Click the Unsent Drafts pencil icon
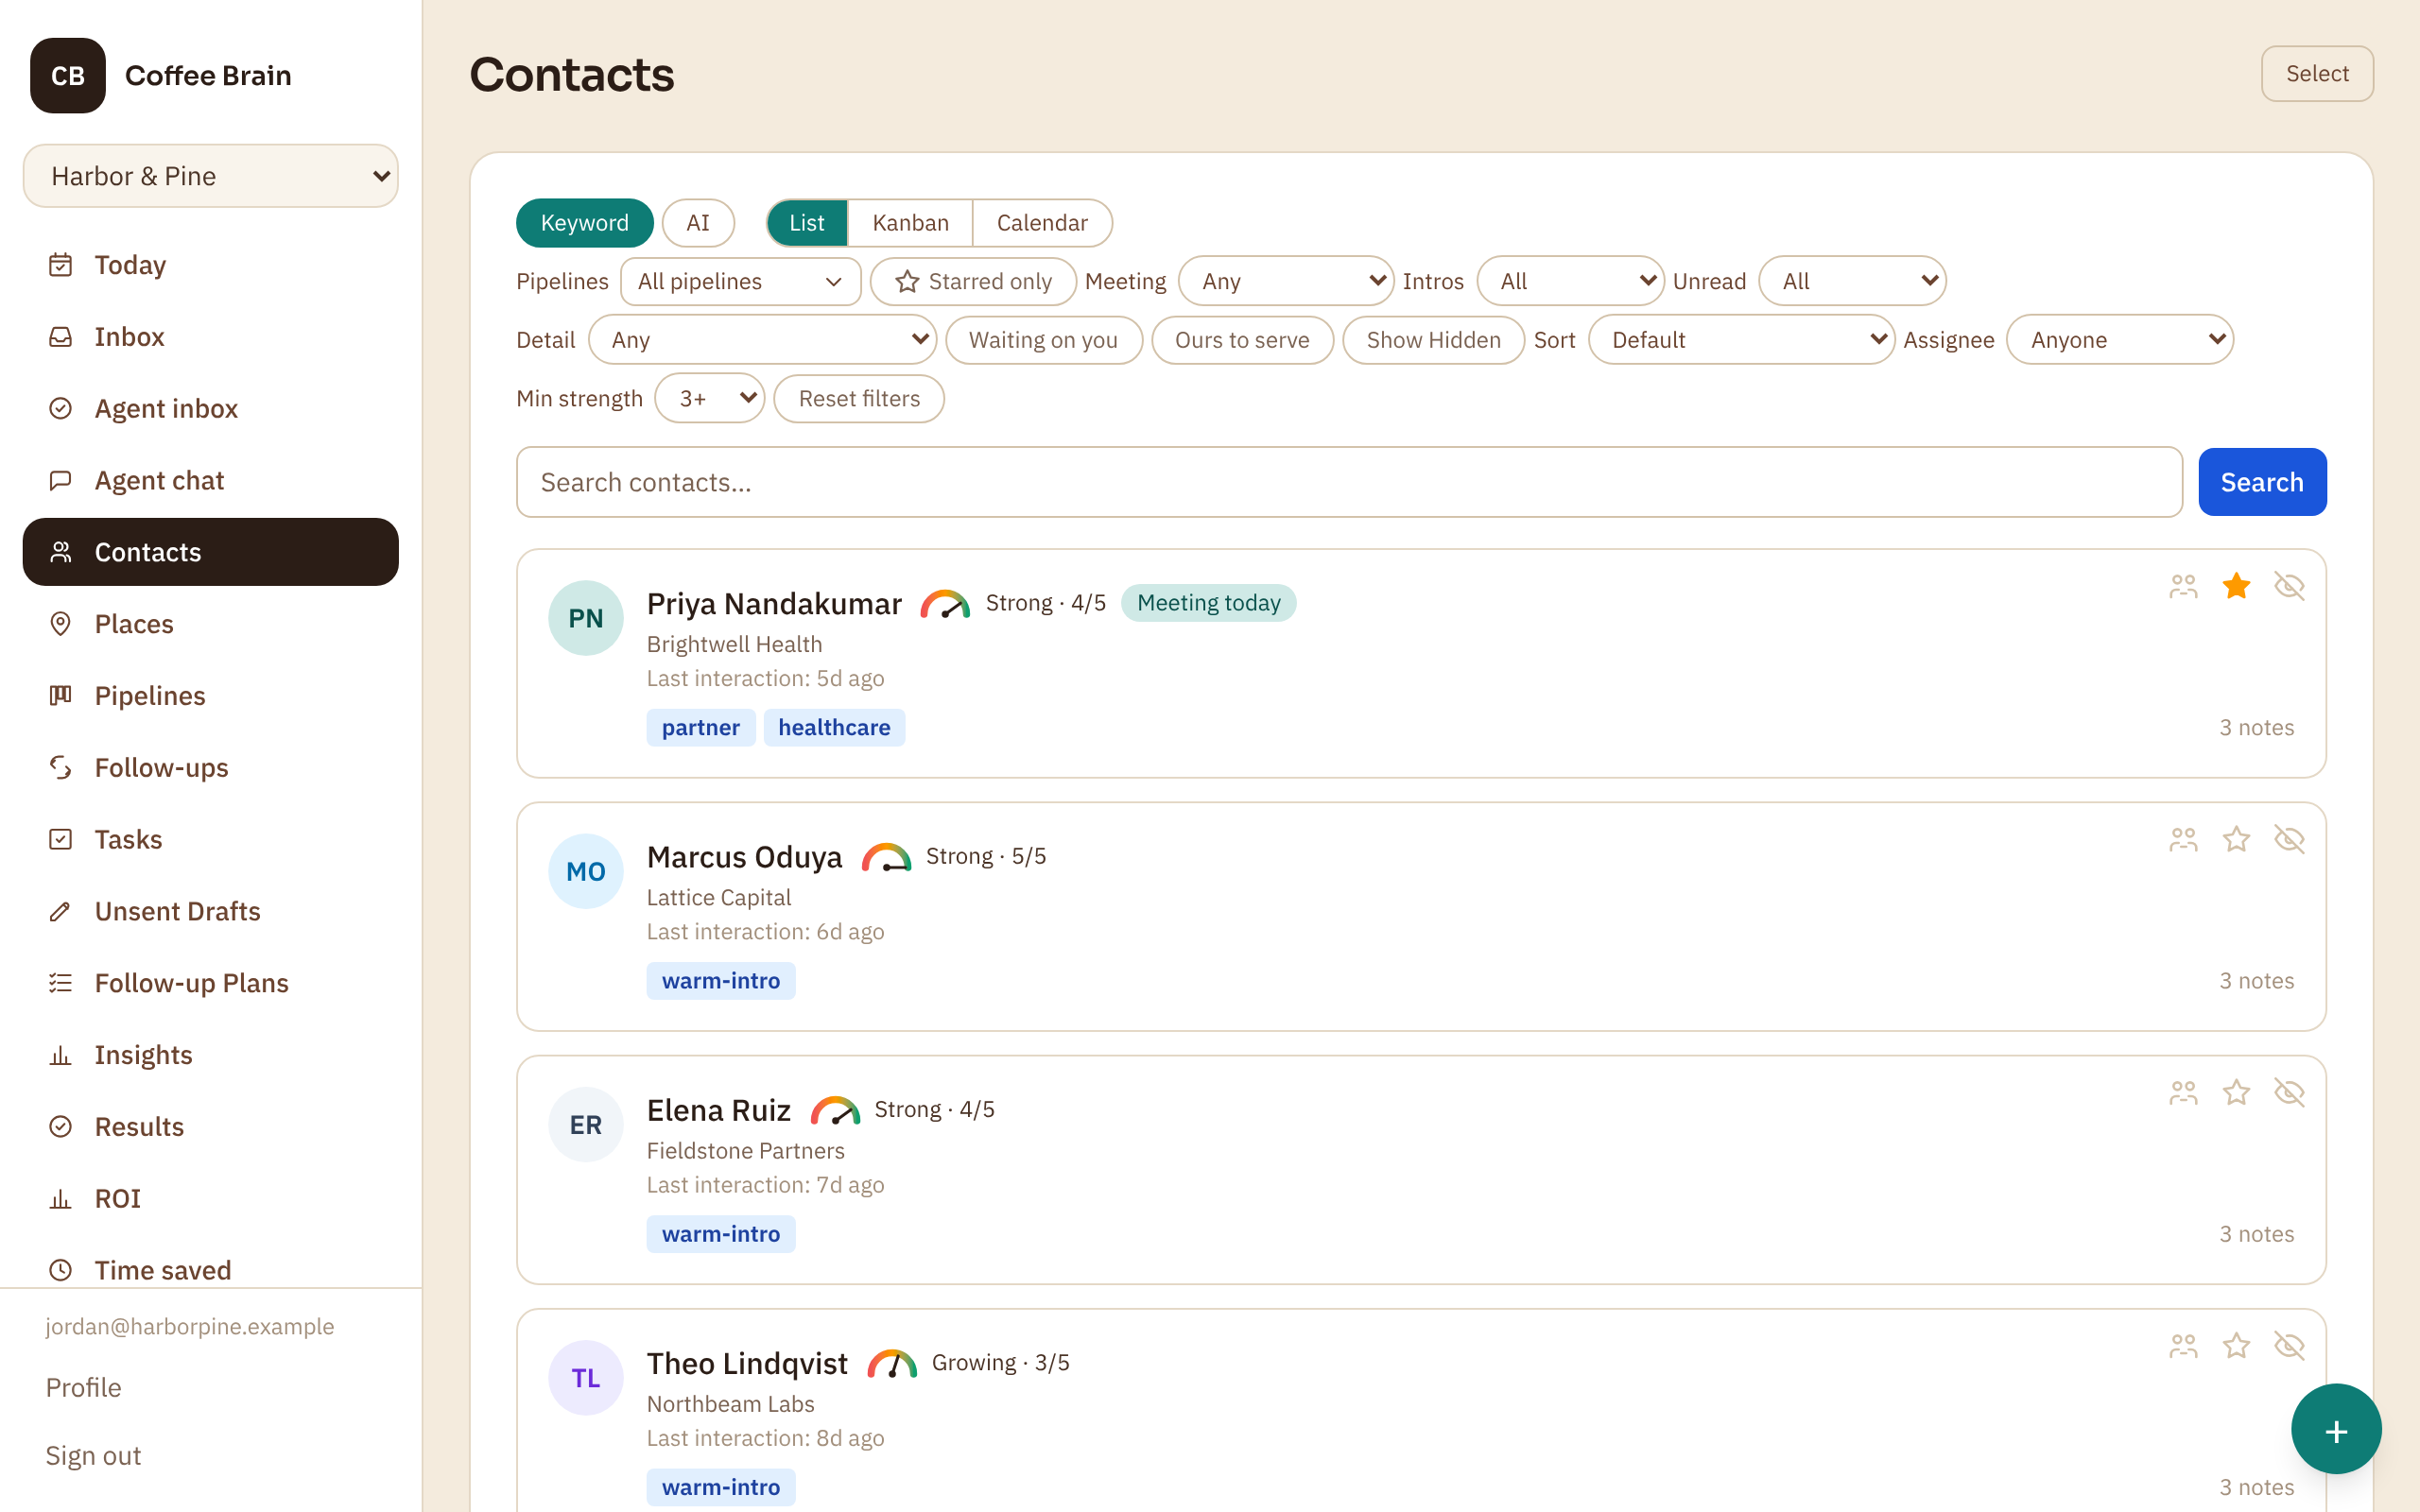Screen dimensions: 2420x1512 point(61,912)
